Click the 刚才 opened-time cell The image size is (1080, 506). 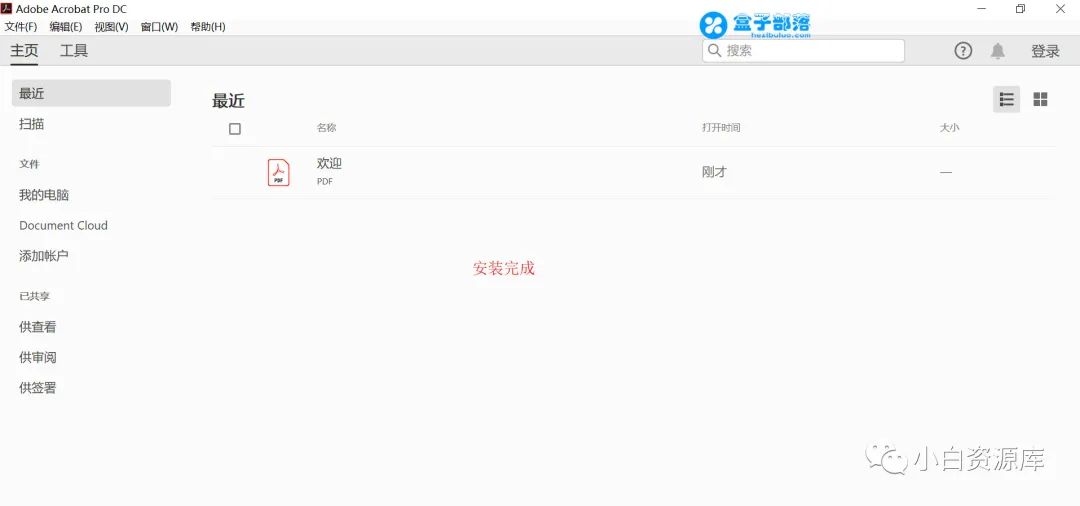click(714, 172)
